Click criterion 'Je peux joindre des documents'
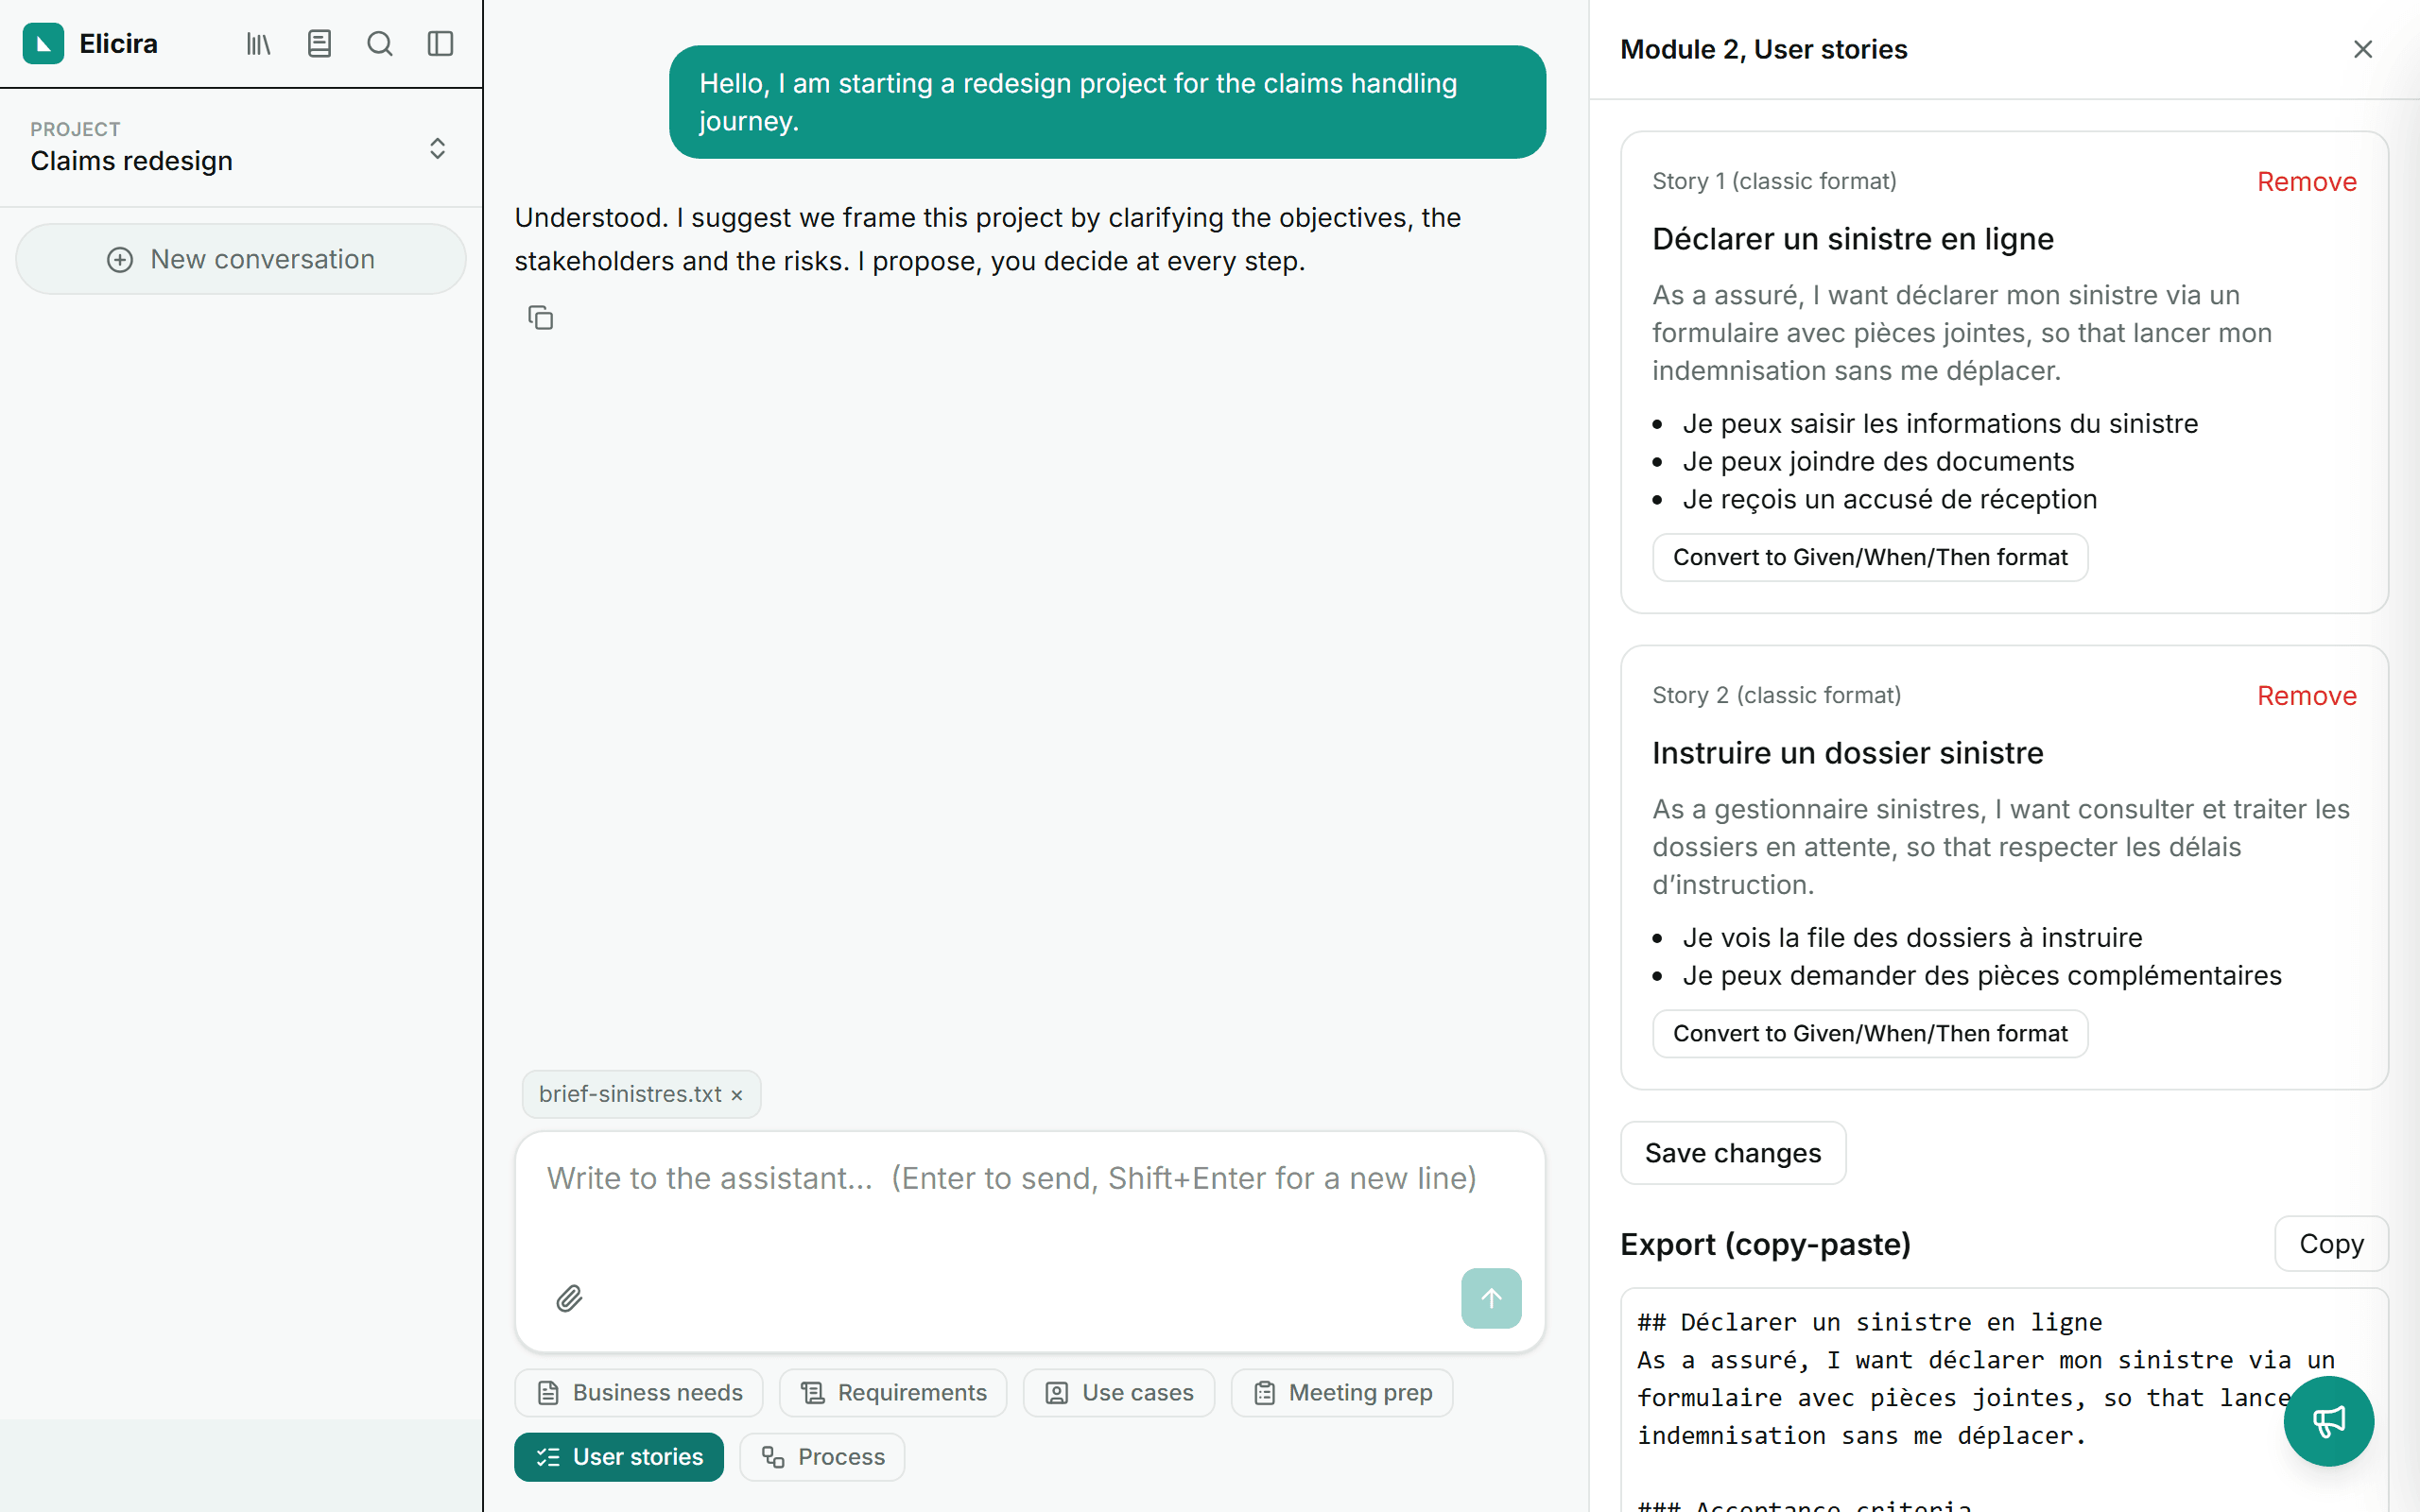The width and height of the screenshot is (2420, 1512). (x=1878, y=461)
